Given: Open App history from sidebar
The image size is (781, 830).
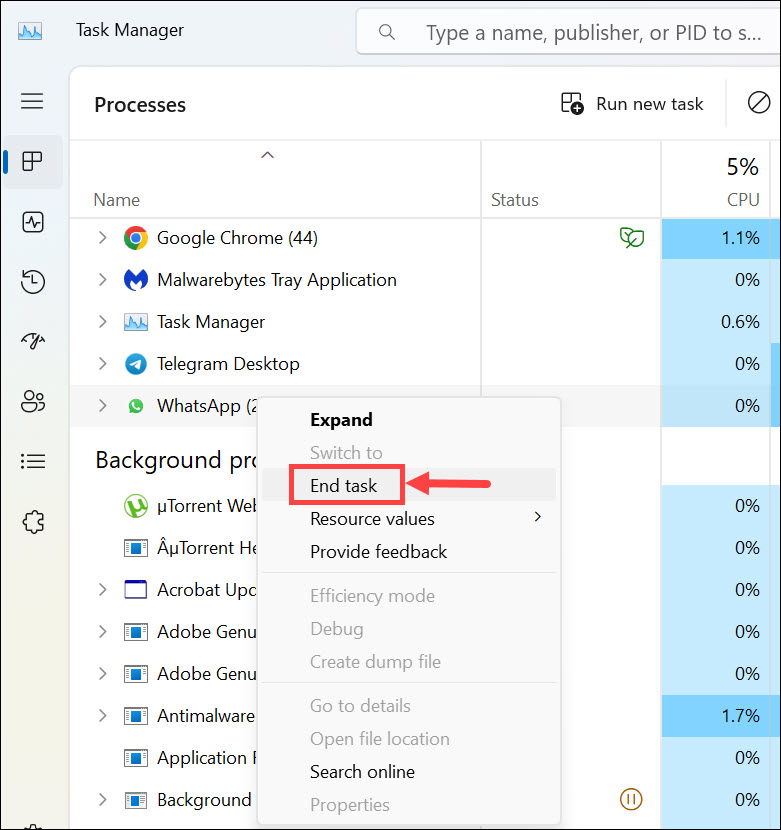Looking at the screenshot, I should click(32, 282).
